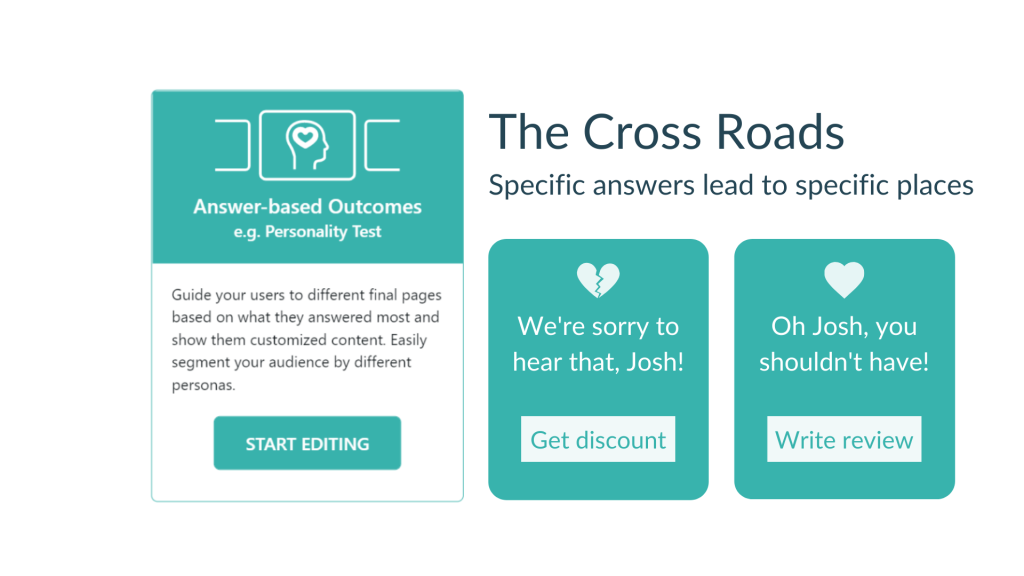This screenshot has width=1024, height=576.
Task: Click the word 'personas.' in the description
Action: 203,385
